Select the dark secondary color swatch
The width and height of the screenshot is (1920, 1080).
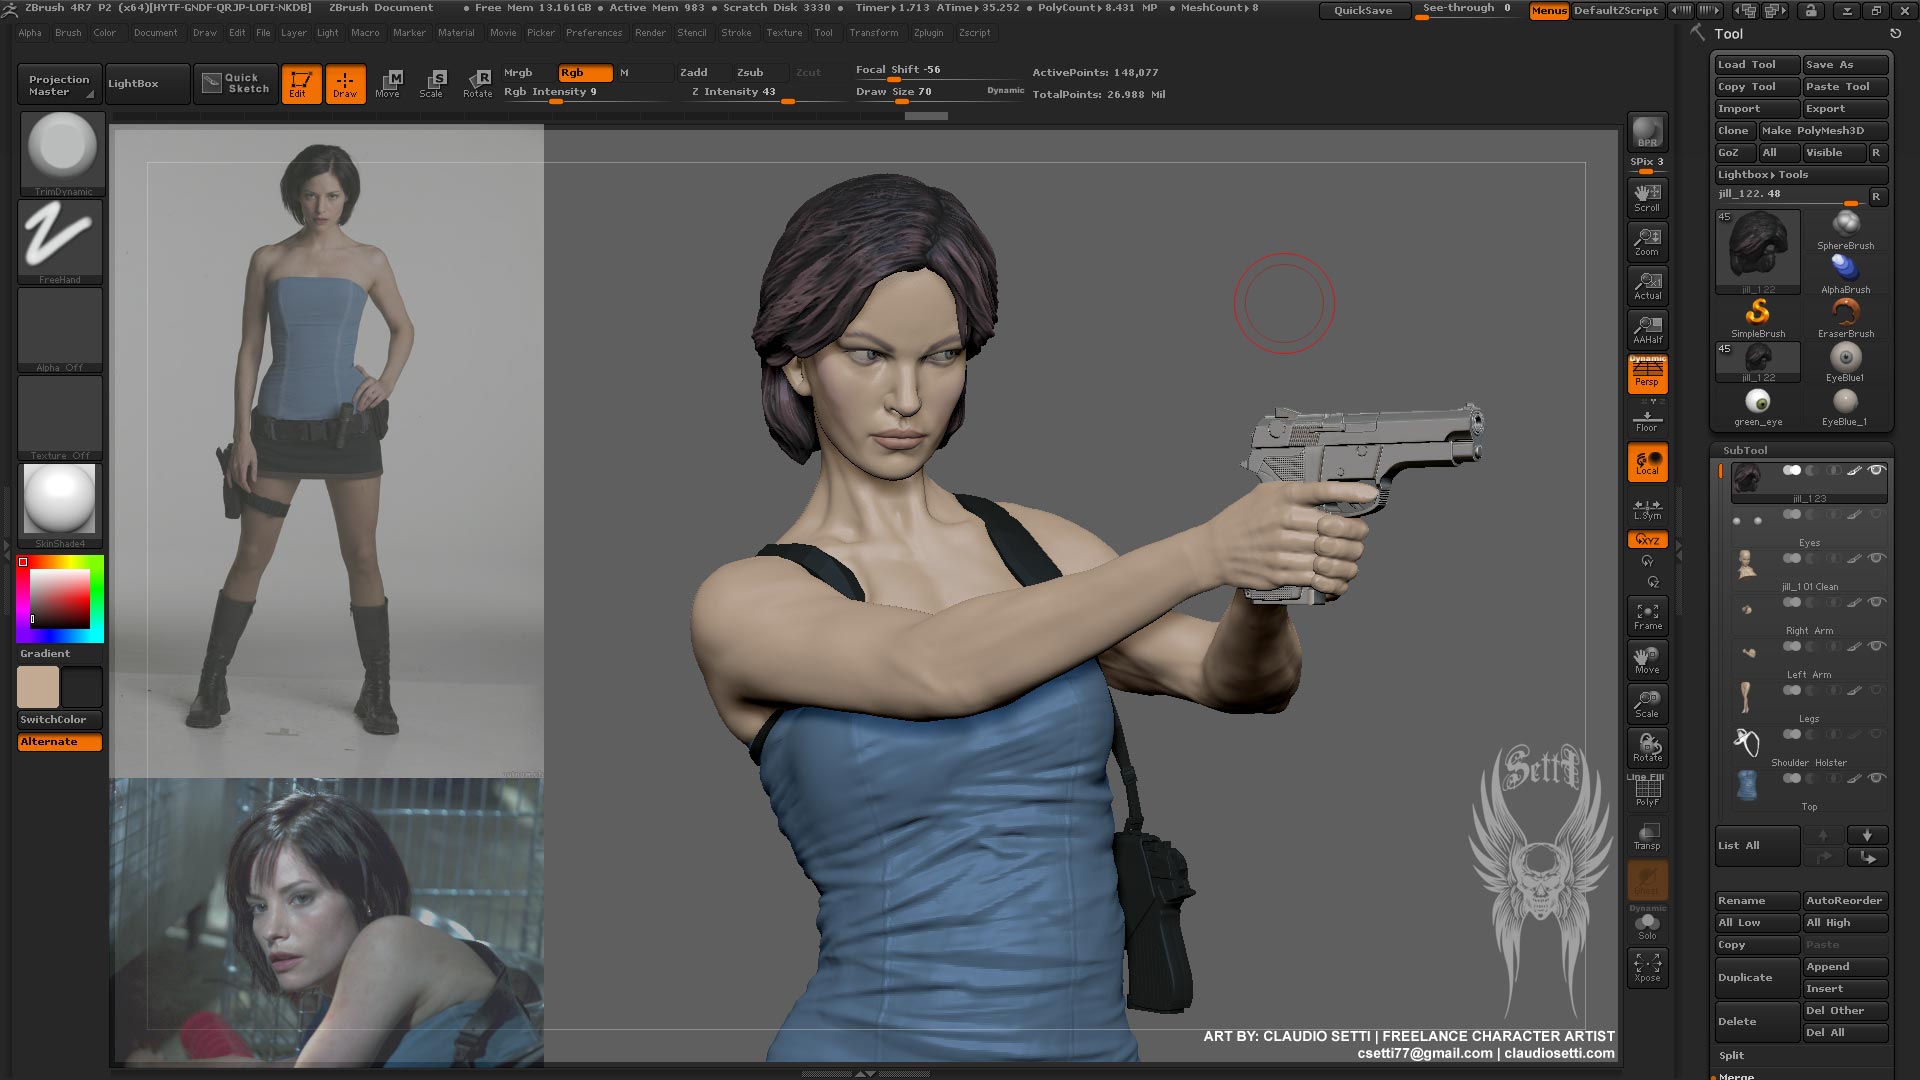pyautogui.click(x=82, y=688)
